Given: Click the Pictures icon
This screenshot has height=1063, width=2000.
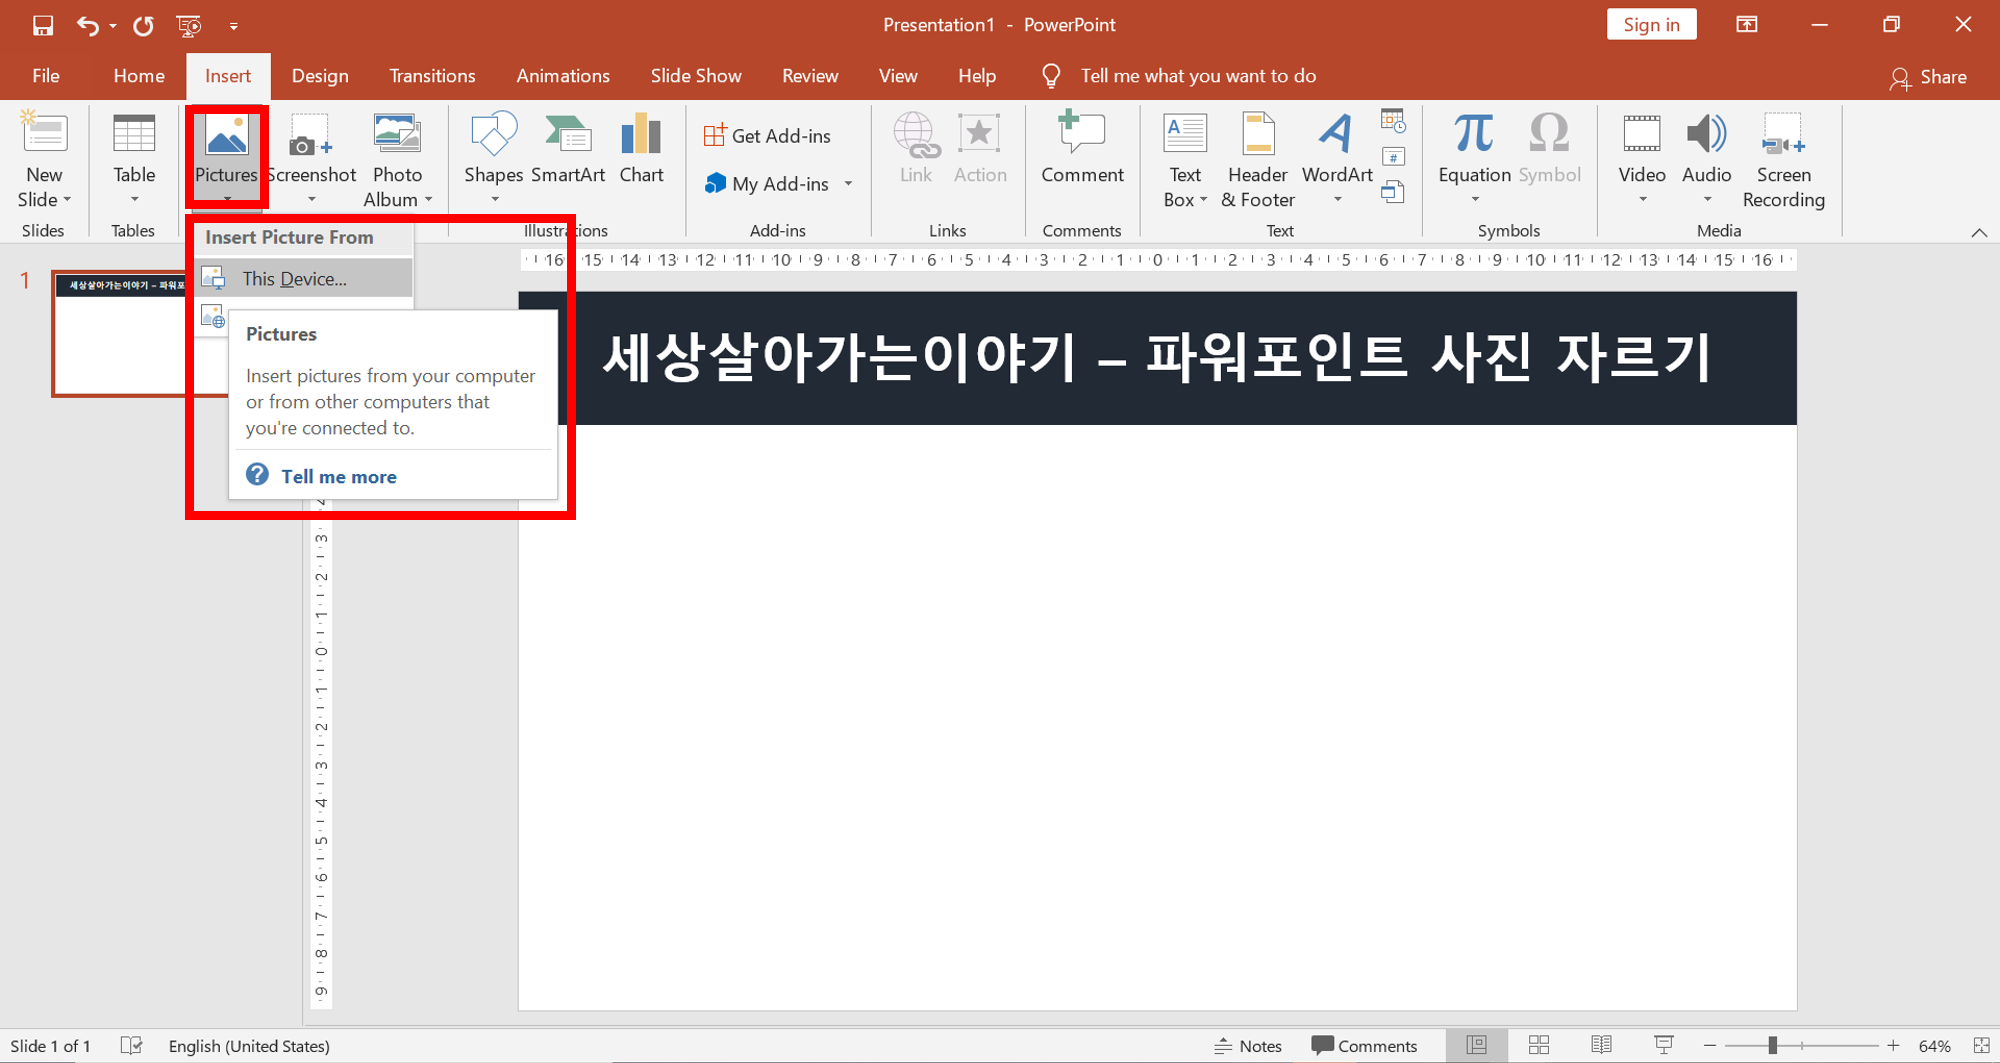Looking at the screenshot, I should point(226,135).
